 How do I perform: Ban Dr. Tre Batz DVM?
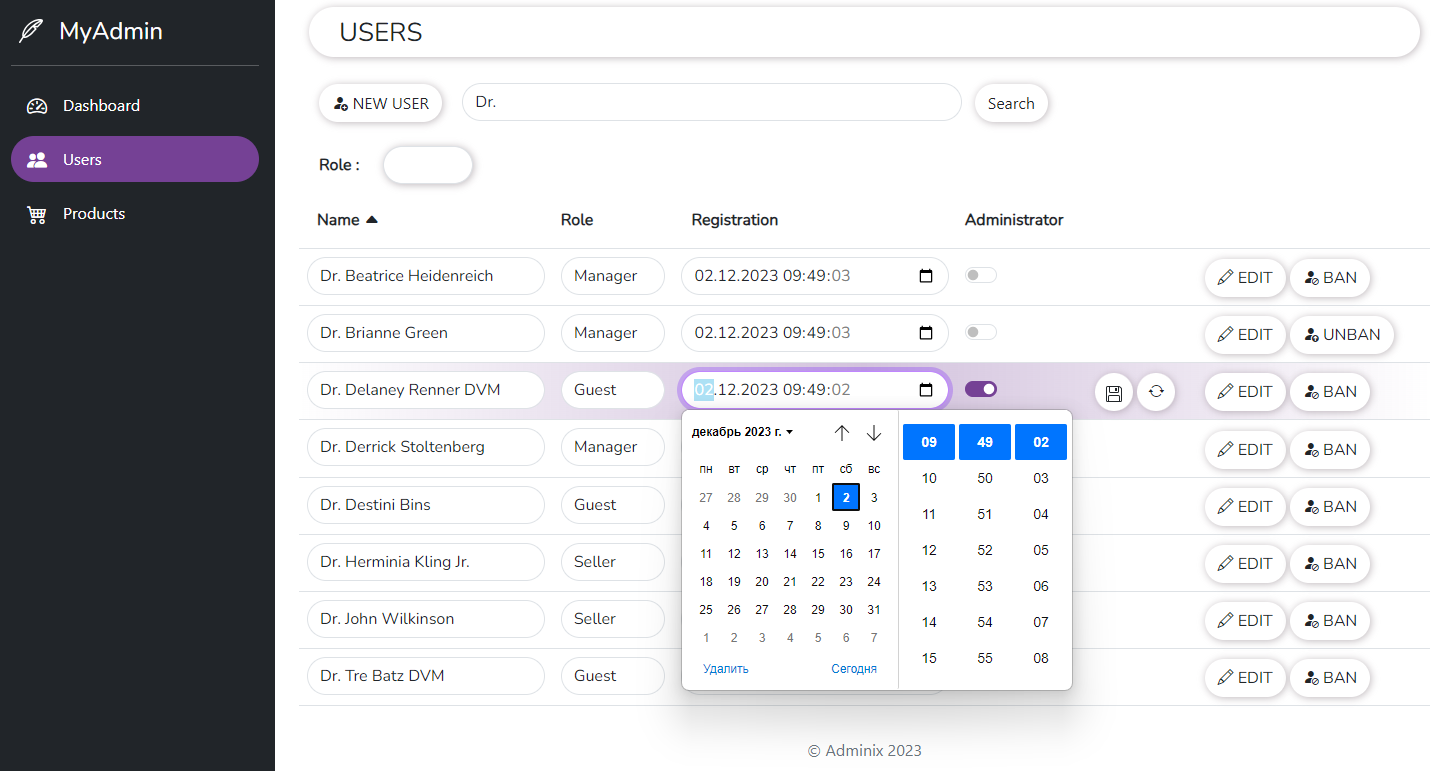(x=1330, y=678)
